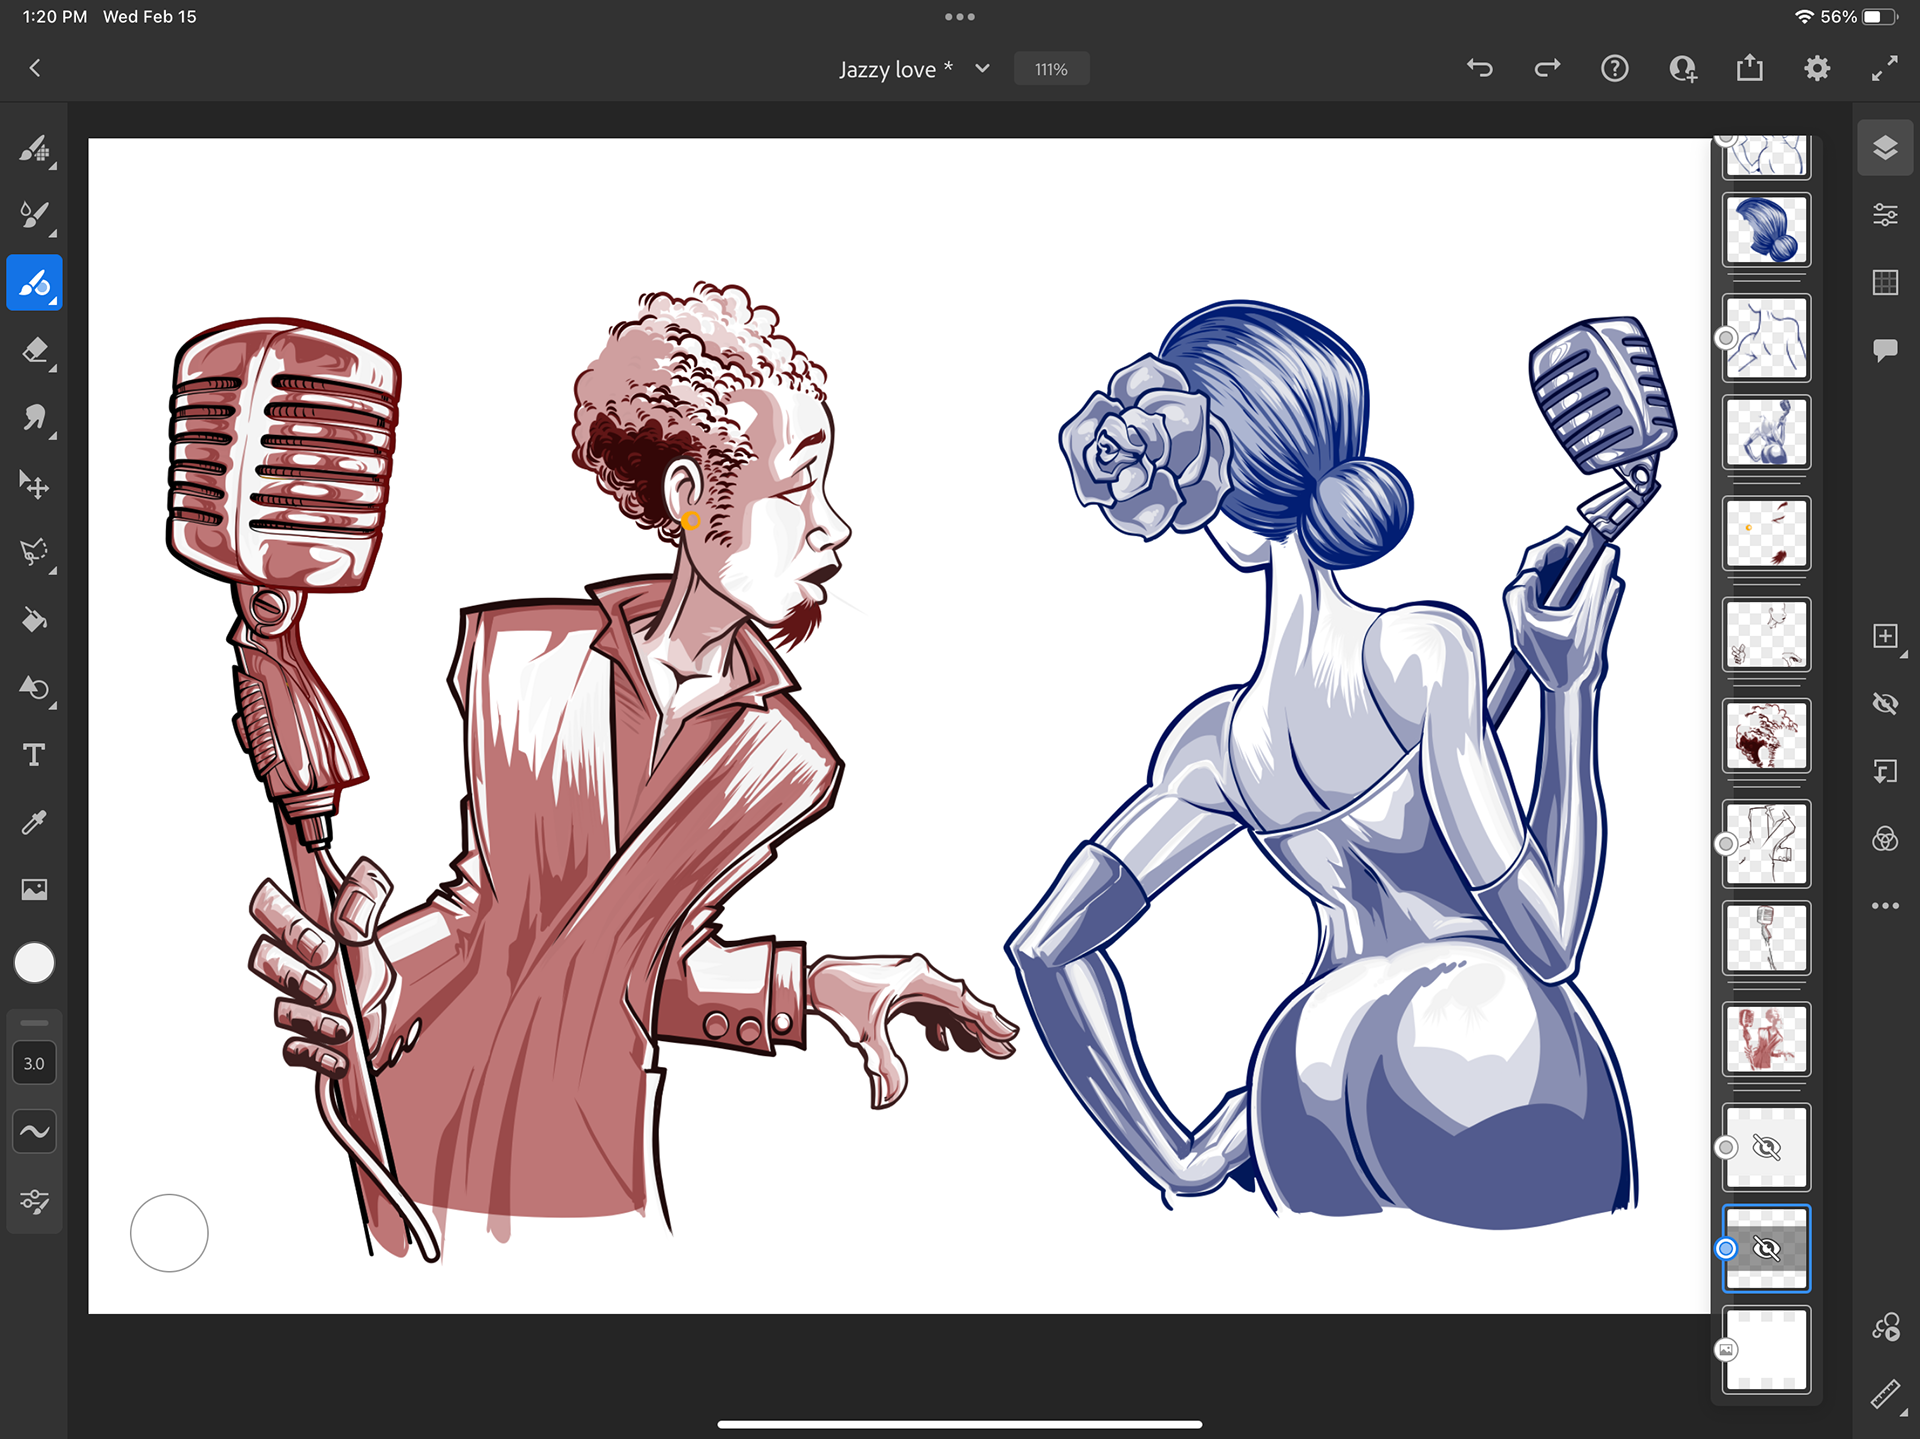Enter full screen mode

pyautogui.click(x=1885, y=69)
